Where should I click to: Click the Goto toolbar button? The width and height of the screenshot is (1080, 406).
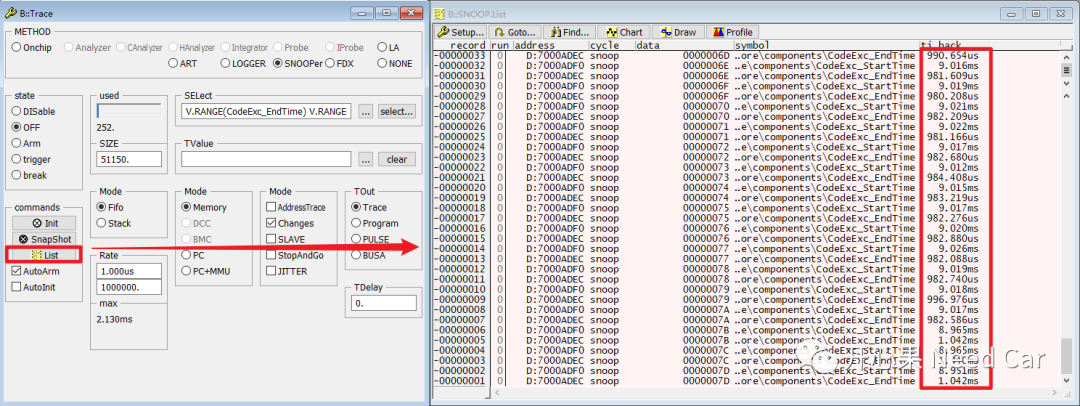click(516, 32)
